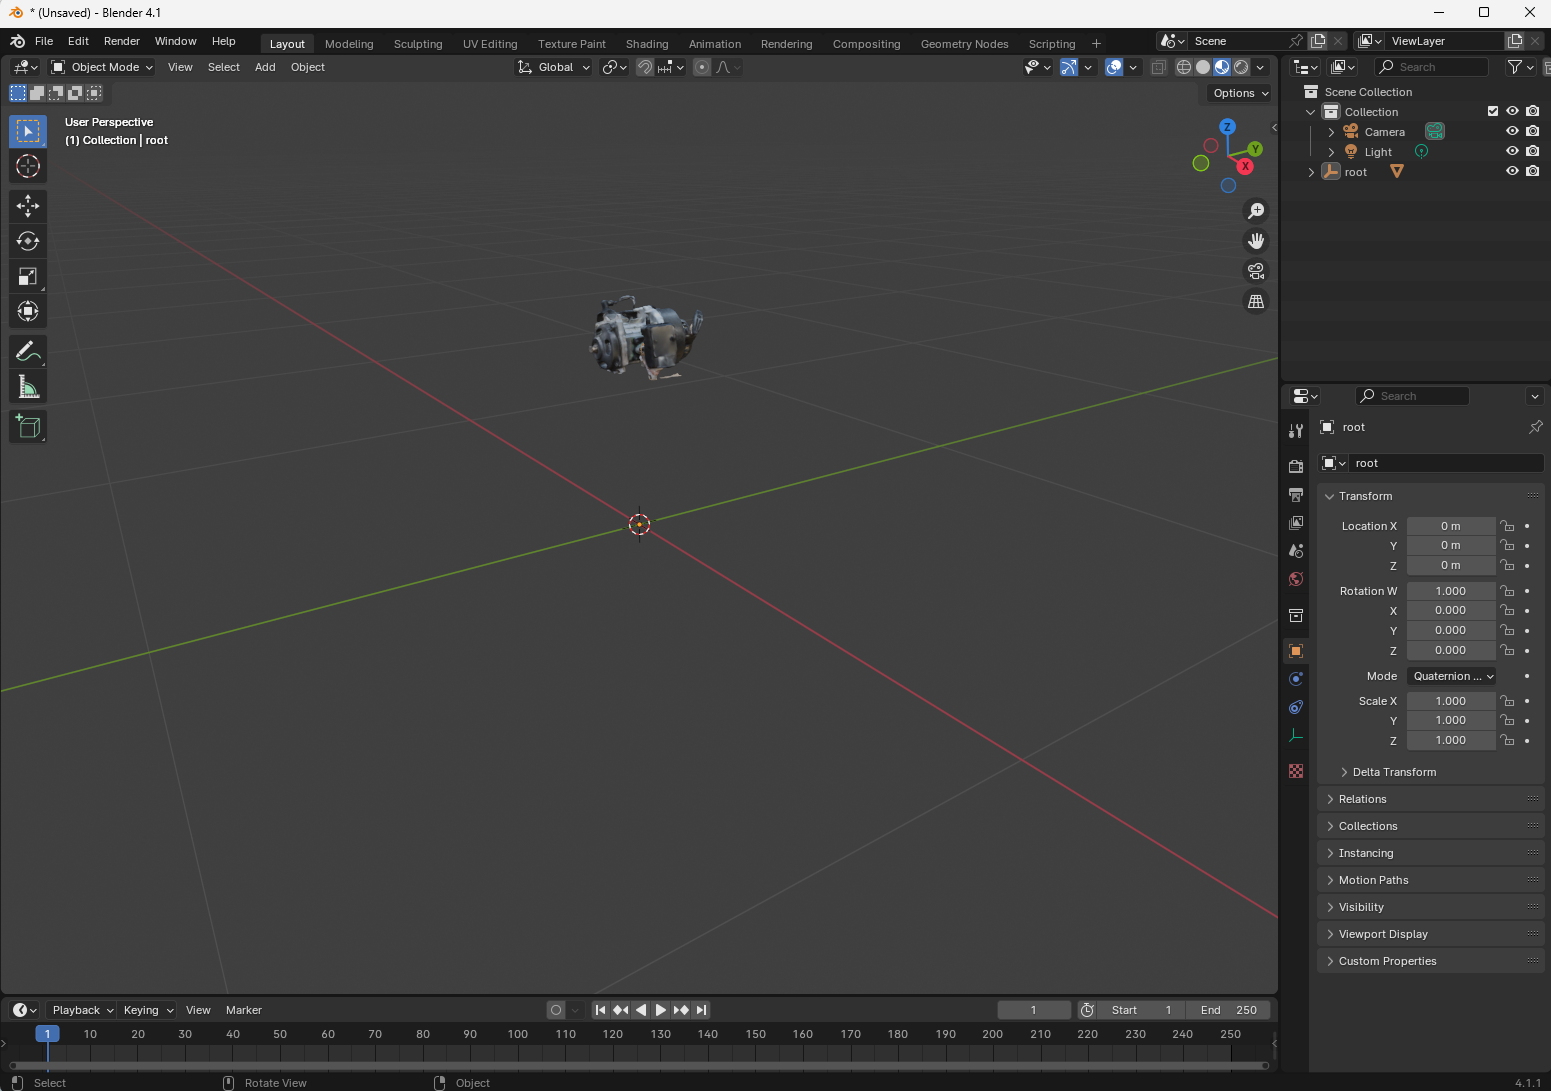Switch to the Sculpting workspace tab
Image resolution: width=1551 pixels, height=1091 pixels.
(417, 44)
